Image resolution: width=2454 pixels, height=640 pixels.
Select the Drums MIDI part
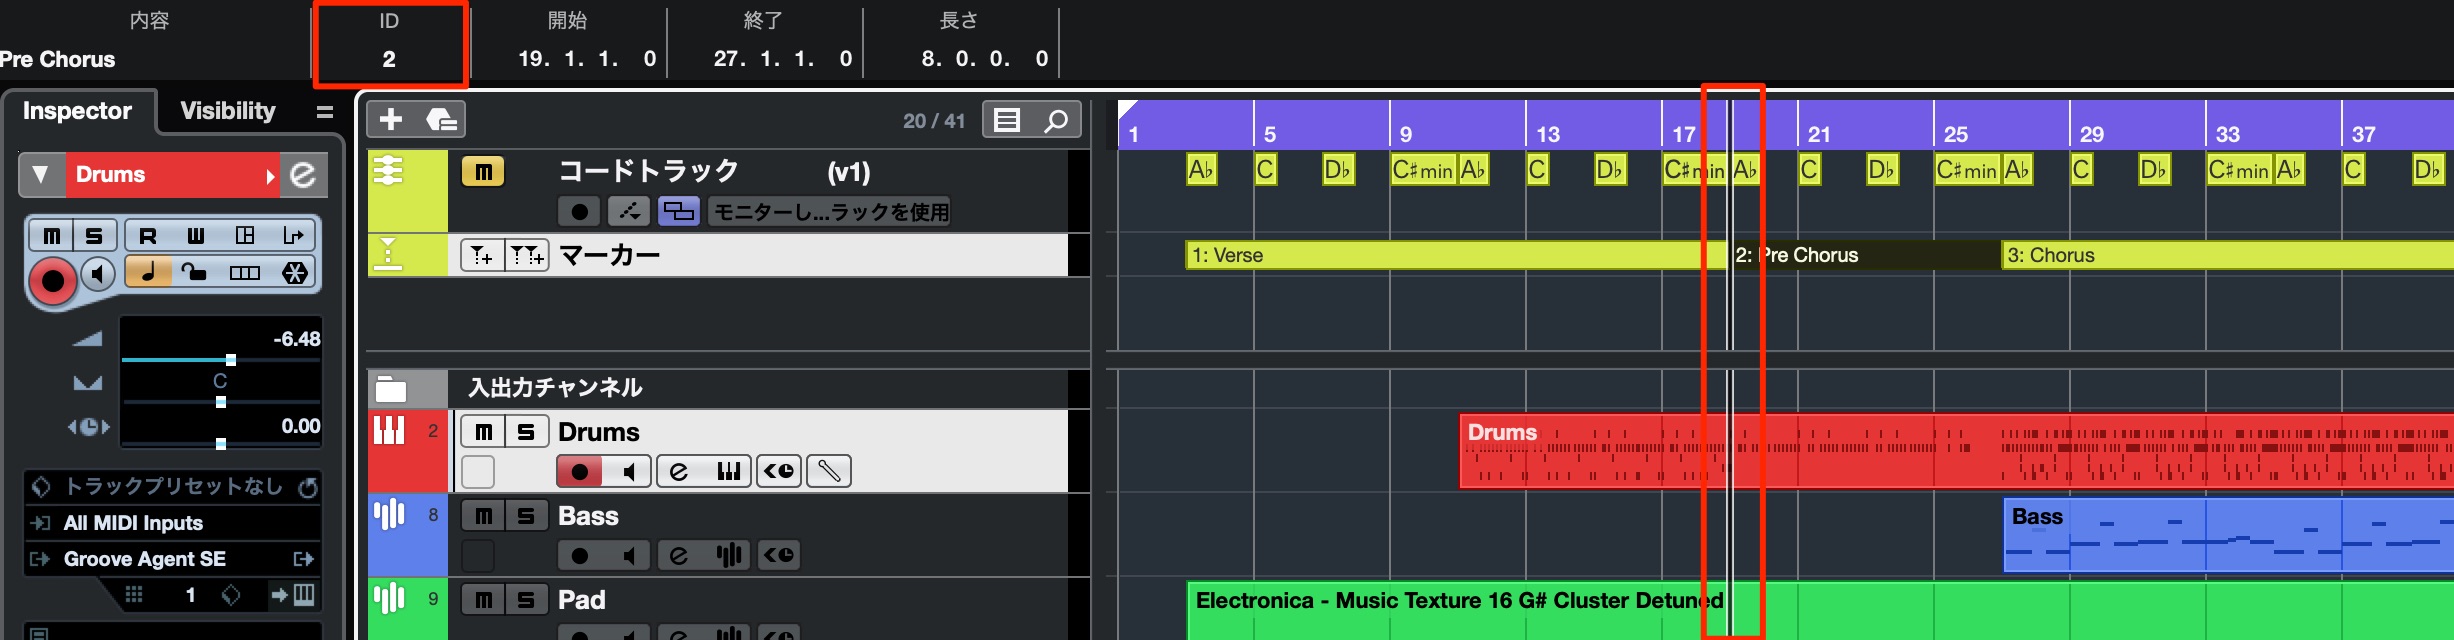tap(1957, 451)
